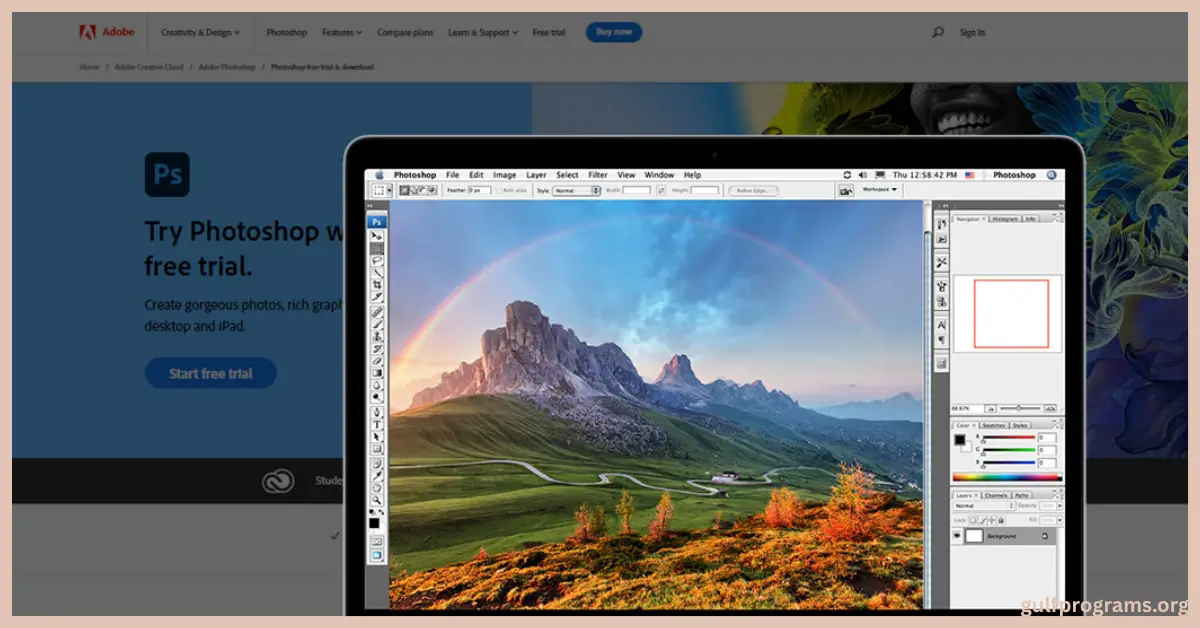Click the Start free trial button
1200x628 pixels.
(210, 374)
